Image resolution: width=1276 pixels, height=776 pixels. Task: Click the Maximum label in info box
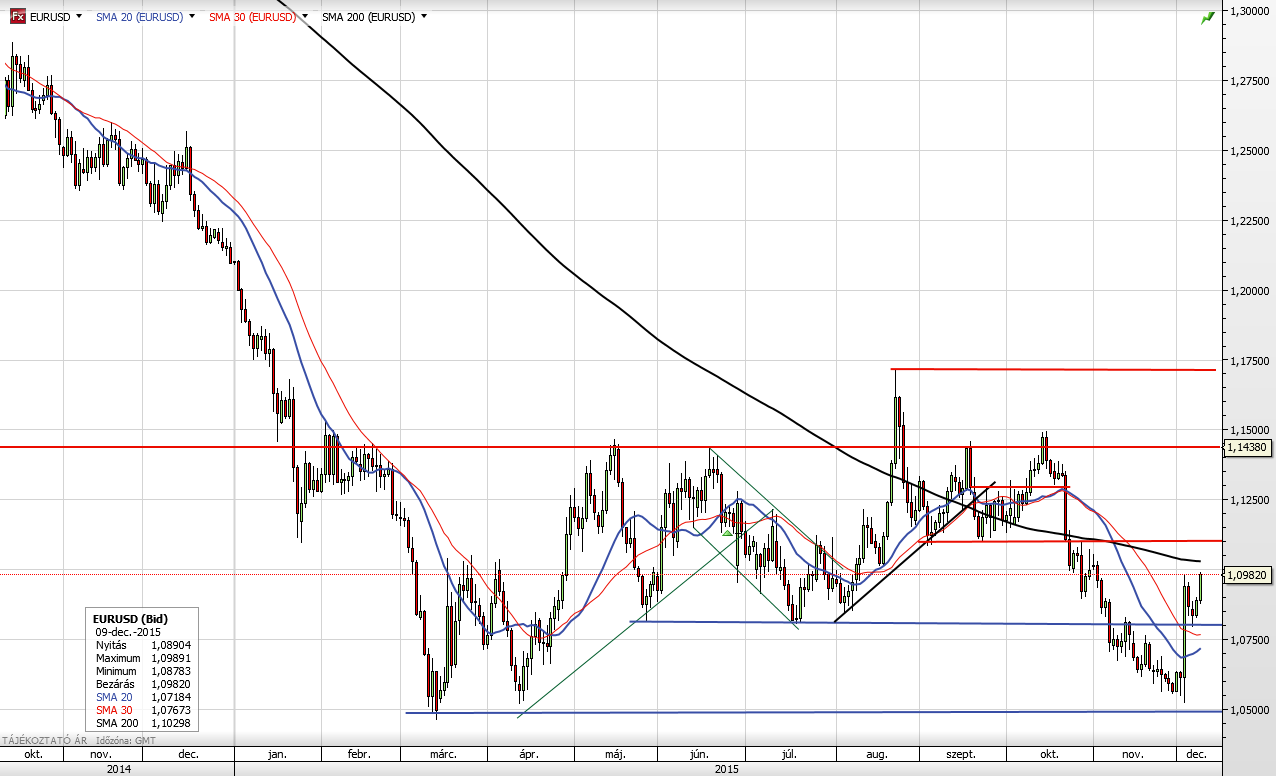(118, 659)
